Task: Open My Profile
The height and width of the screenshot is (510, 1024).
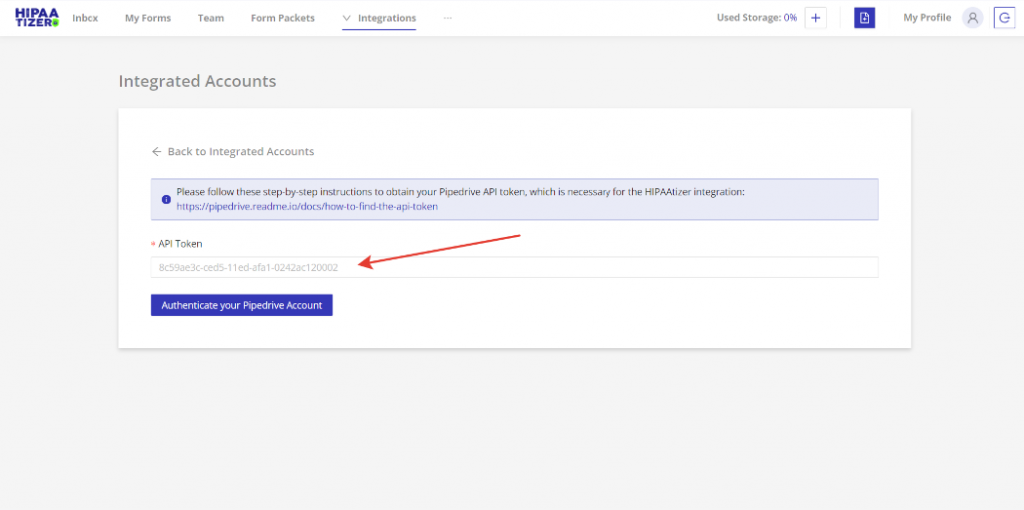Action: coord(927,18)
